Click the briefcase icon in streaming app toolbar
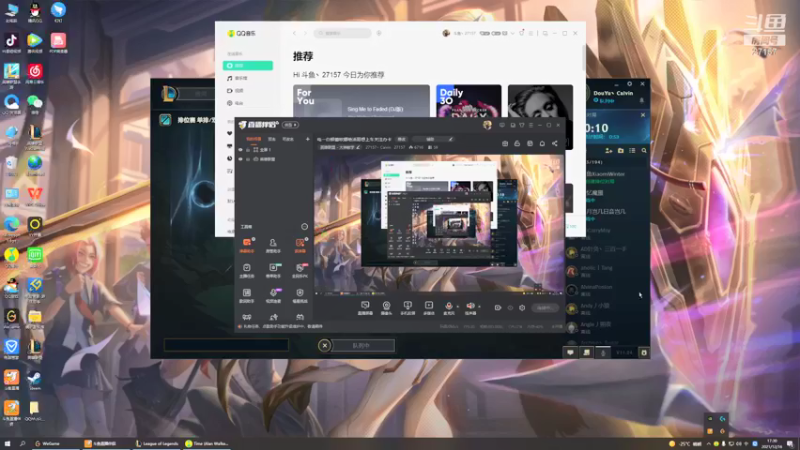This screenshot has height=450, width=800. [x=505, y=143]
